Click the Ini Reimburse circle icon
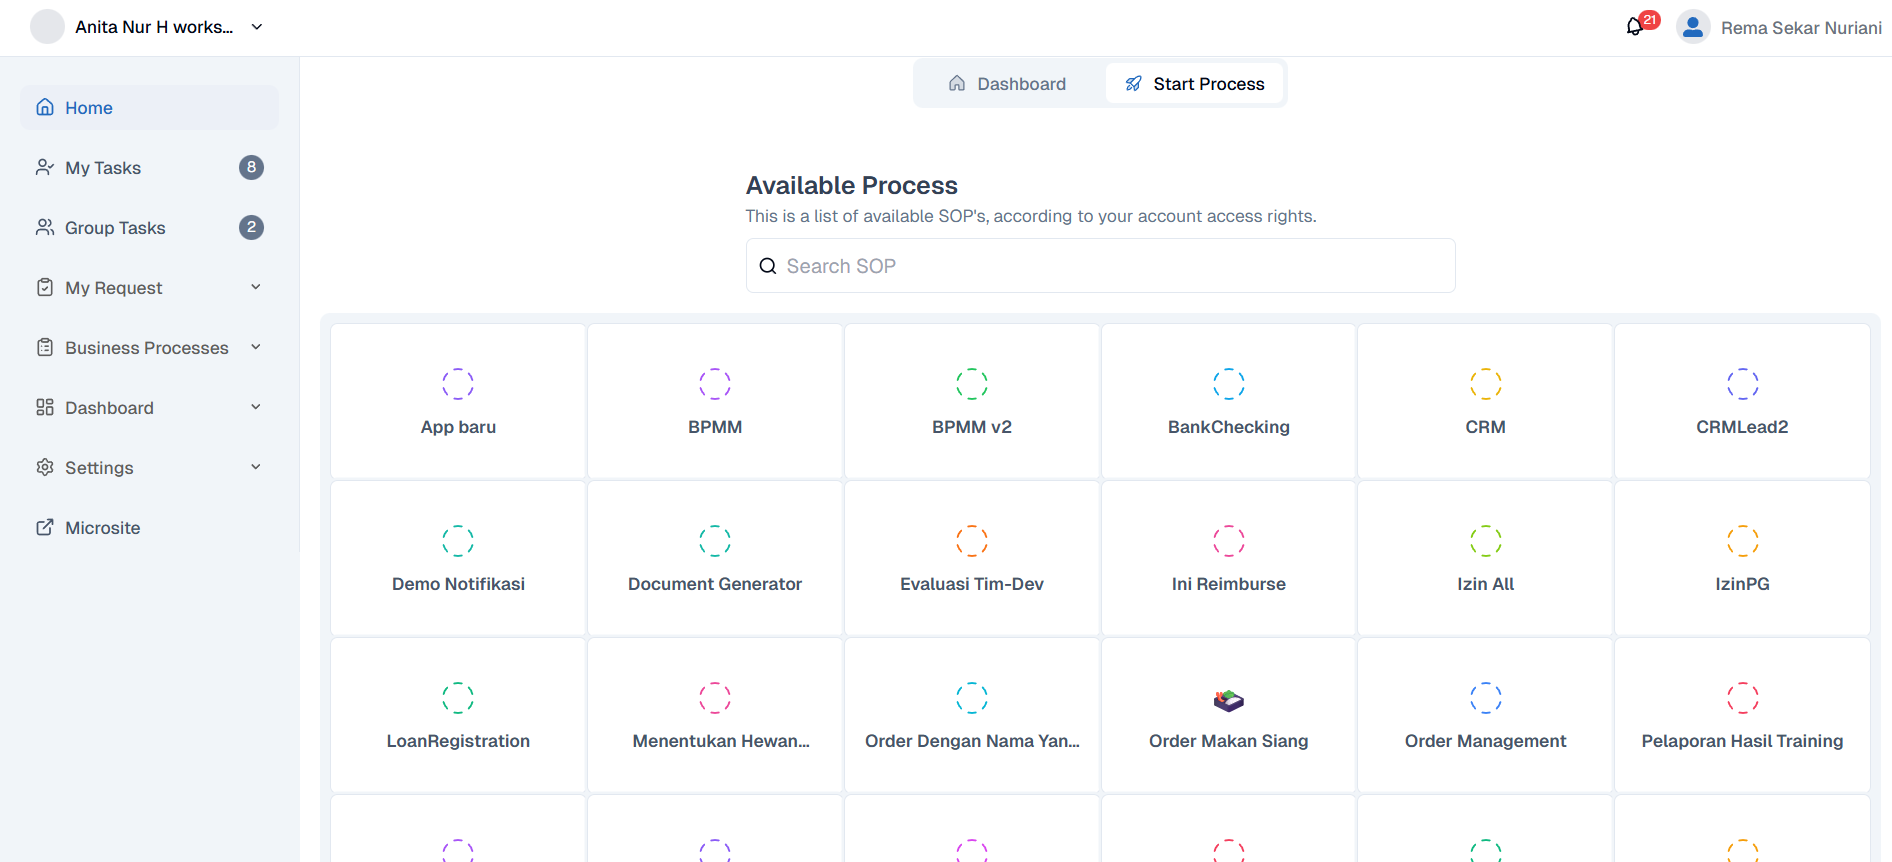The width and height of the screenshot is (1892, 862). point(1229,541)
